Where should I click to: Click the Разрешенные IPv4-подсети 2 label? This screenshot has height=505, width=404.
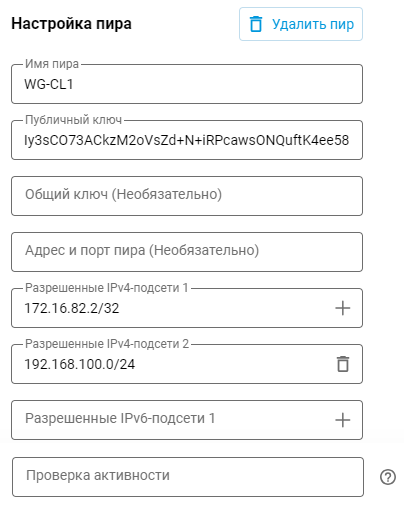107,343
